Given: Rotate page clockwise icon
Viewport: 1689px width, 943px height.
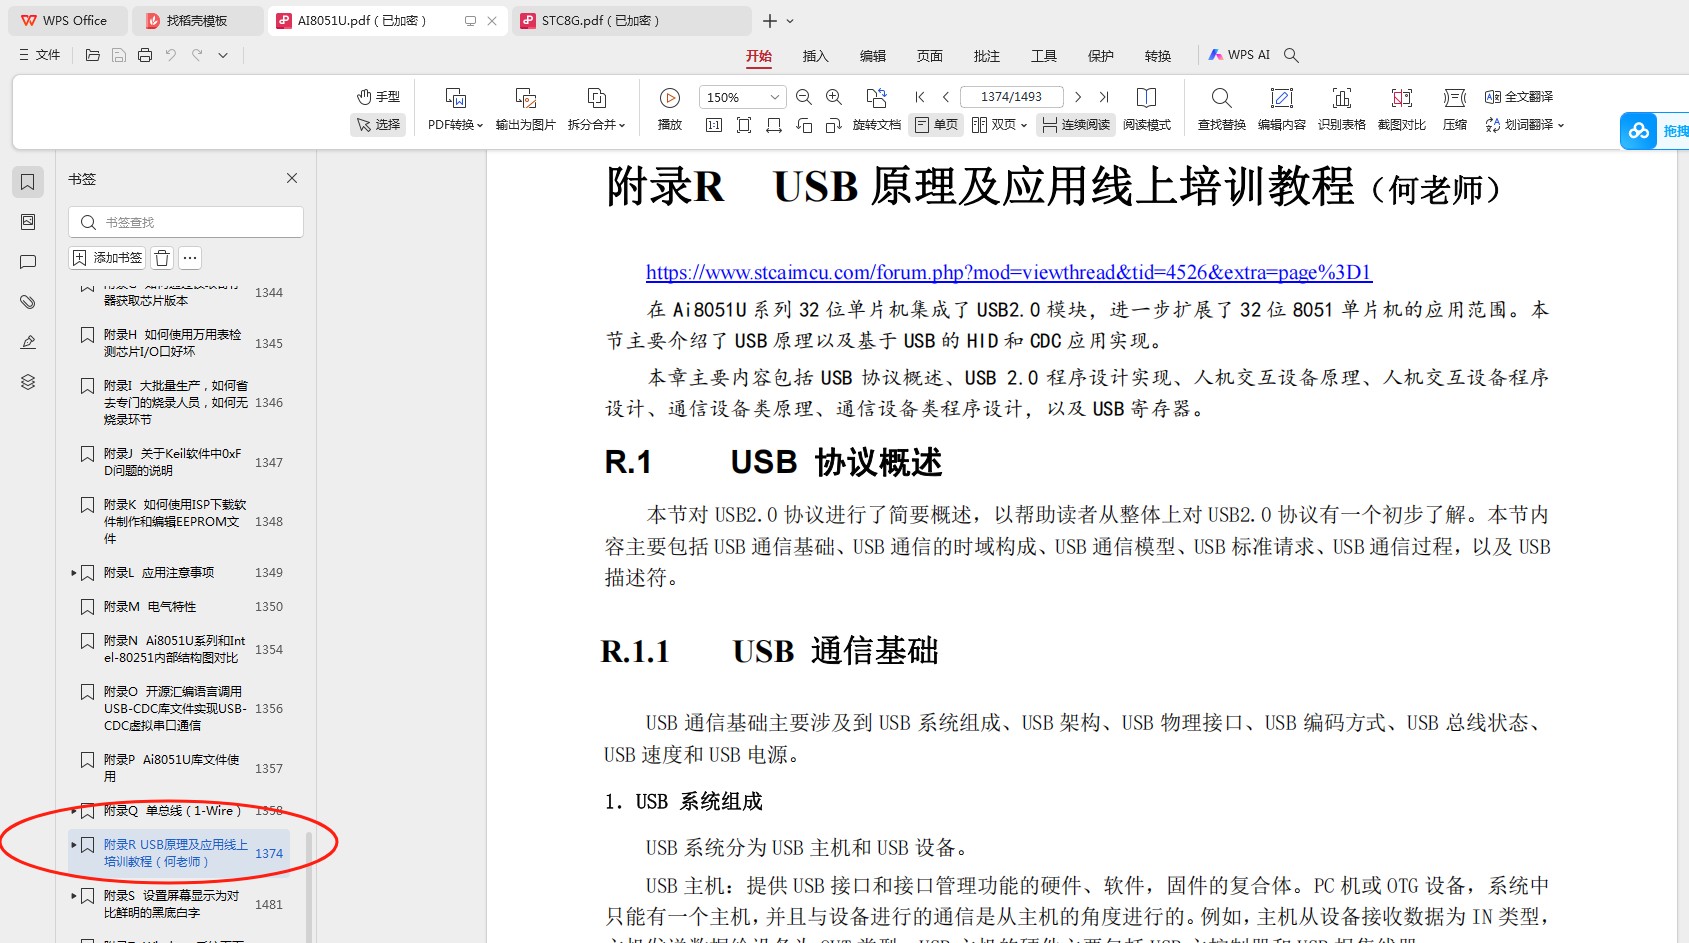Looking at the screenshot, I should 834,125.
